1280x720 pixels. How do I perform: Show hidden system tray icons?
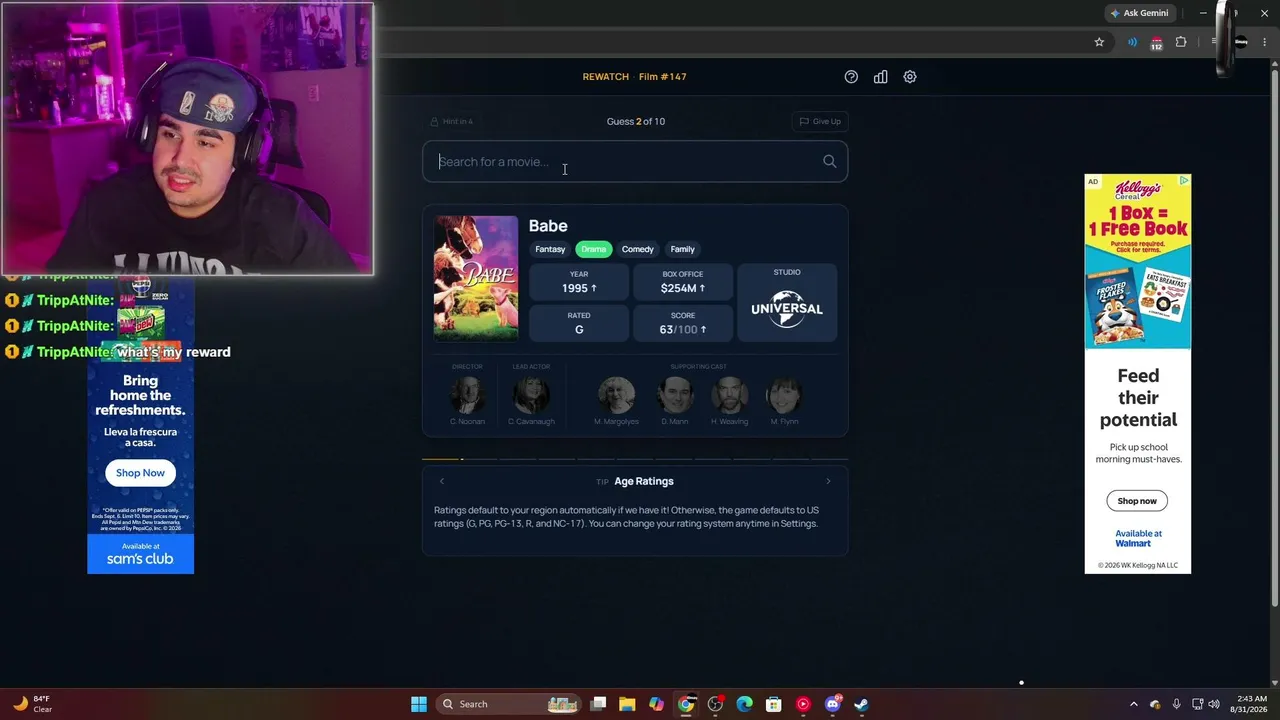click(x=1134, y=704)
